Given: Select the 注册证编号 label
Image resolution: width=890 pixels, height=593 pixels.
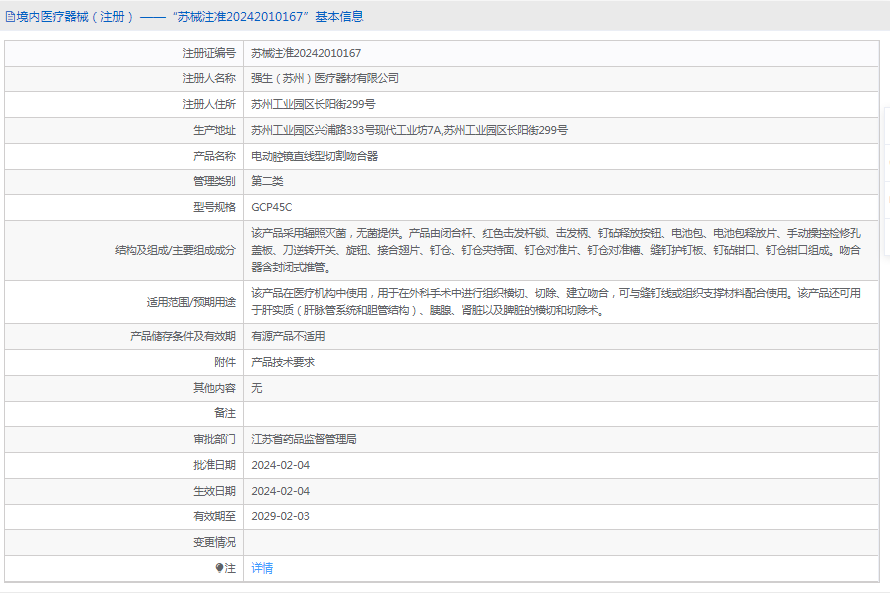Looking at the screenshot, I should pos(209,53).
